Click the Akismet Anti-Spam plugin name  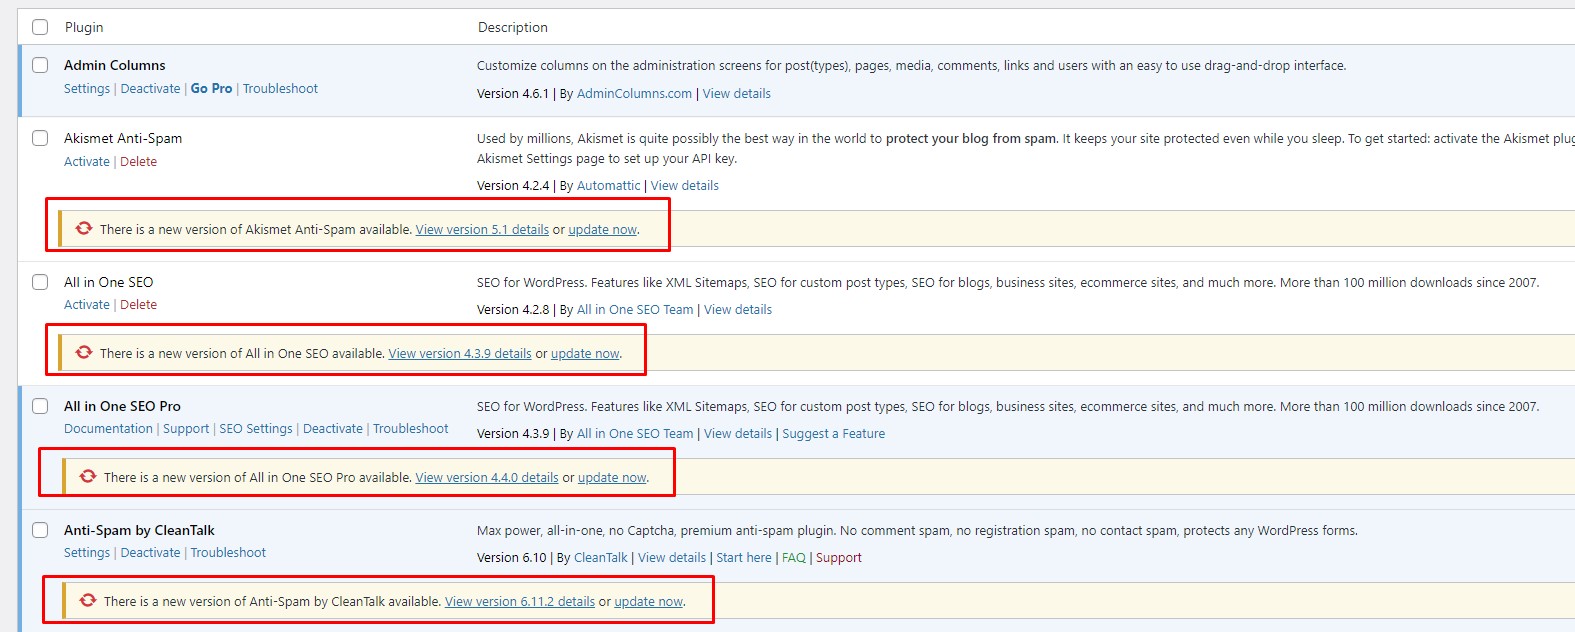(123, 138)
